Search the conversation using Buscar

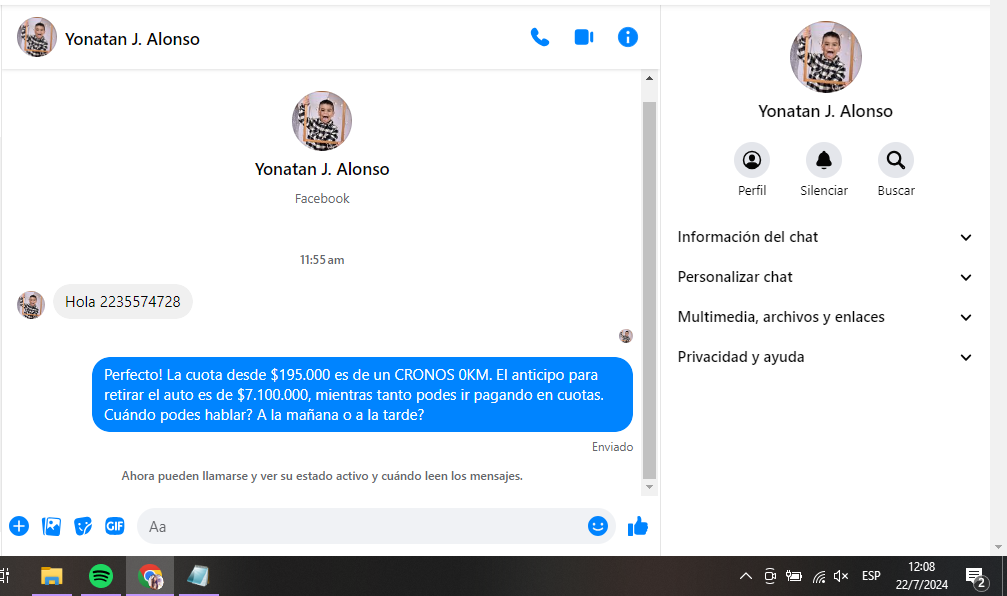[x=896, y=161]
